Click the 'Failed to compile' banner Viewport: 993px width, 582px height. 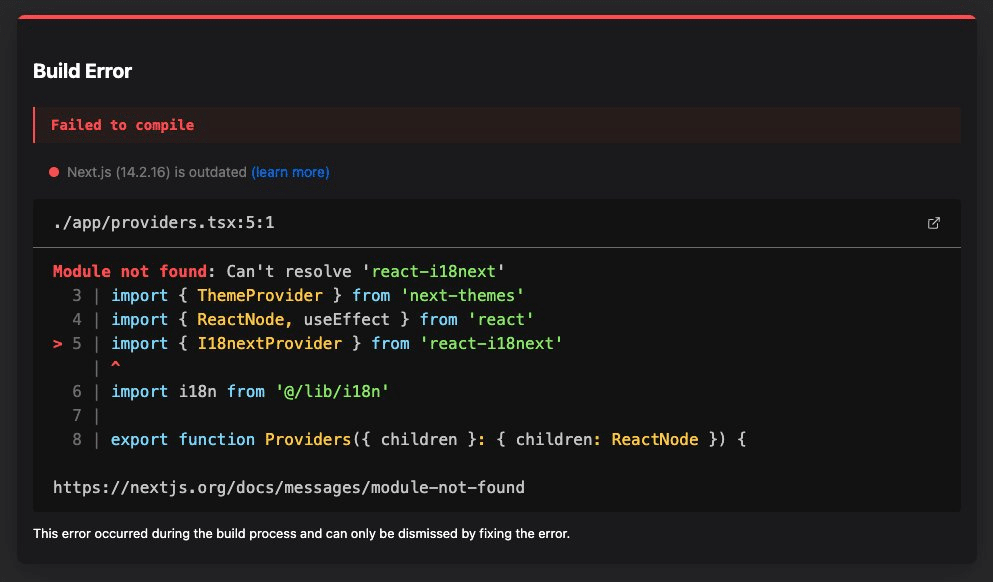497,125
